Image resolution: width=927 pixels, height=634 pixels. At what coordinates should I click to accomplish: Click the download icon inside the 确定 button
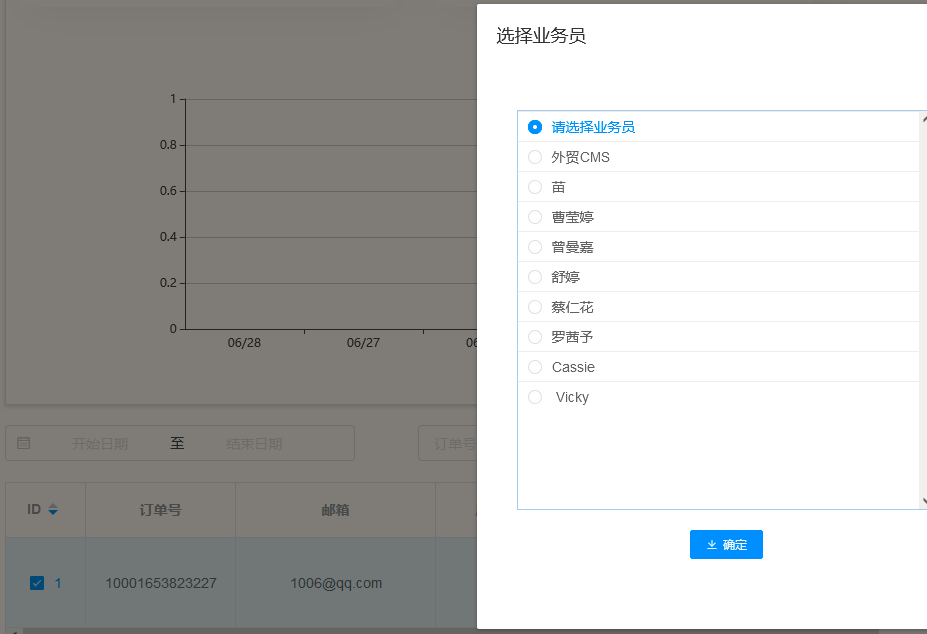[x=710, y=545]
